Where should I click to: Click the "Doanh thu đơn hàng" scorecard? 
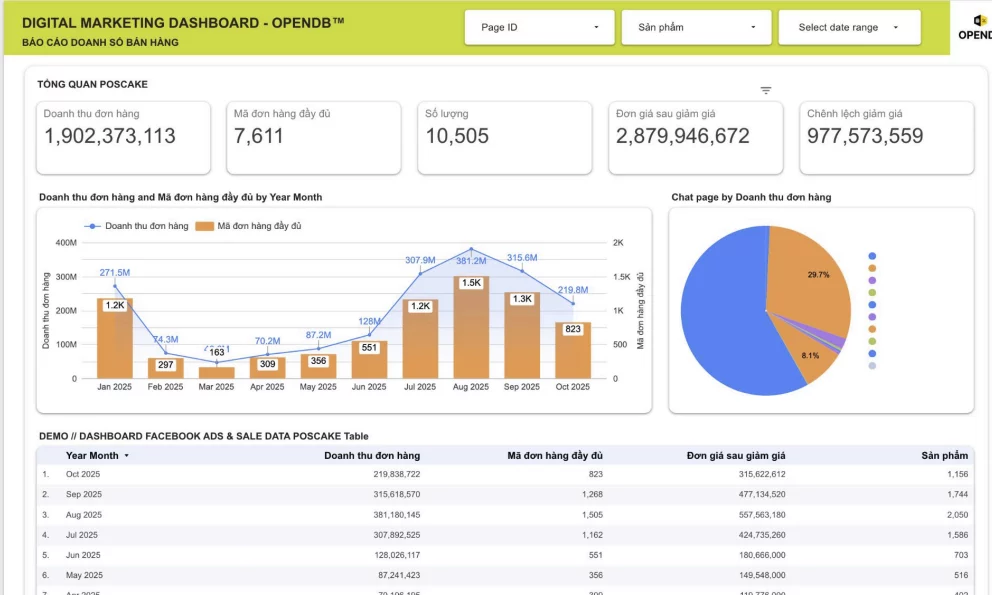pyautogui.click(x=124, y=138)
